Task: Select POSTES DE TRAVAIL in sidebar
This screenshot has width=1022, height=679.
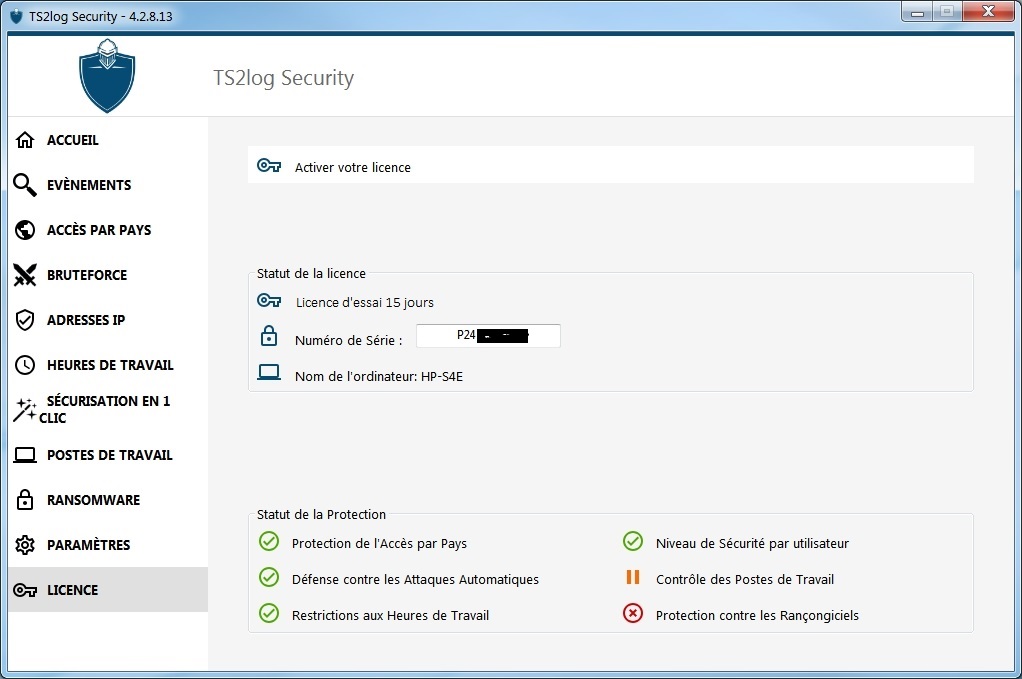Action: (108, 455)
